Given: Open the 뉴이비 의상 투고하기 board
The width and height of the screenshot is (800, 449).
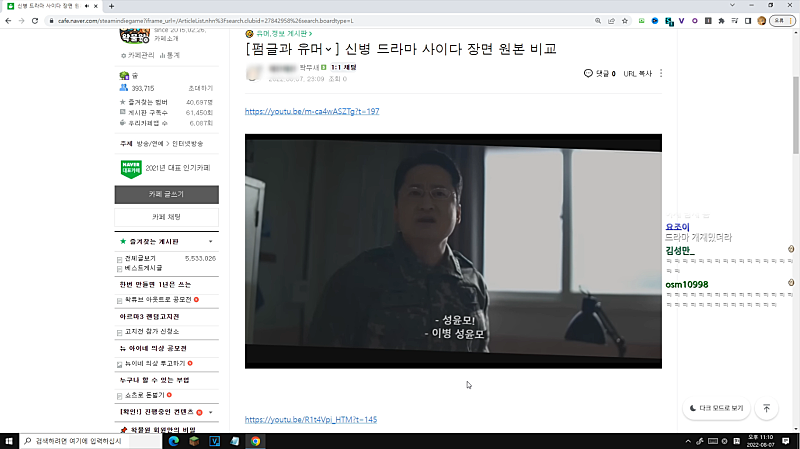Looking at the screenshot, I should click(155, 363).
